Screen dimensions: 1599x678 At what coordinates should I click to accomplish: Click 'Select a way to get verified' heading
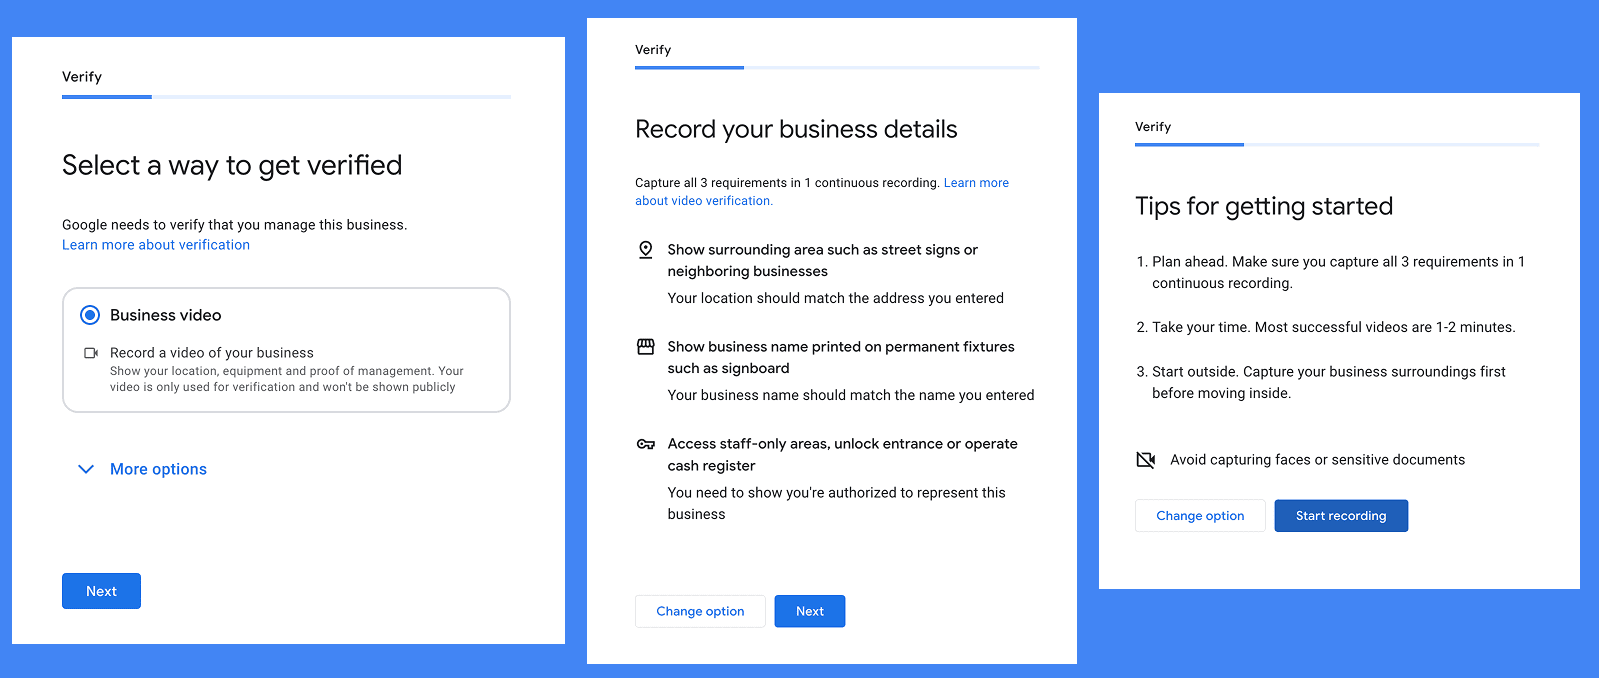point(232,165)
